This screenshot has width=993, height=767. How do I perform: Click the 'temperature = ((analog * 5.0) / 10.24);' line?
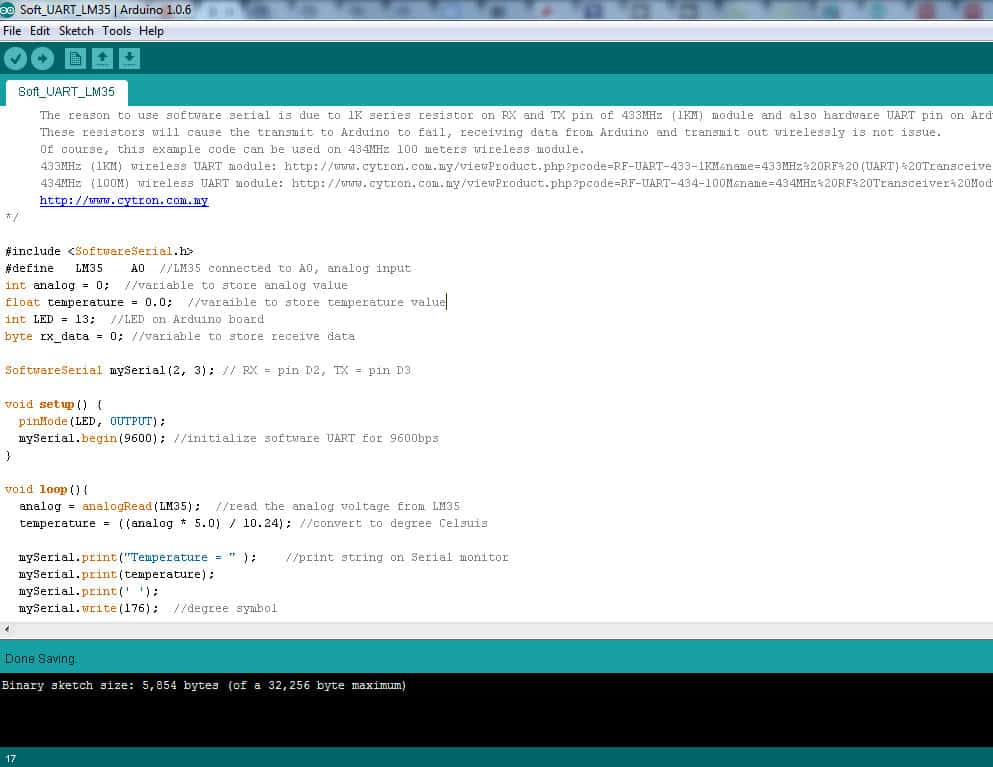253,524
